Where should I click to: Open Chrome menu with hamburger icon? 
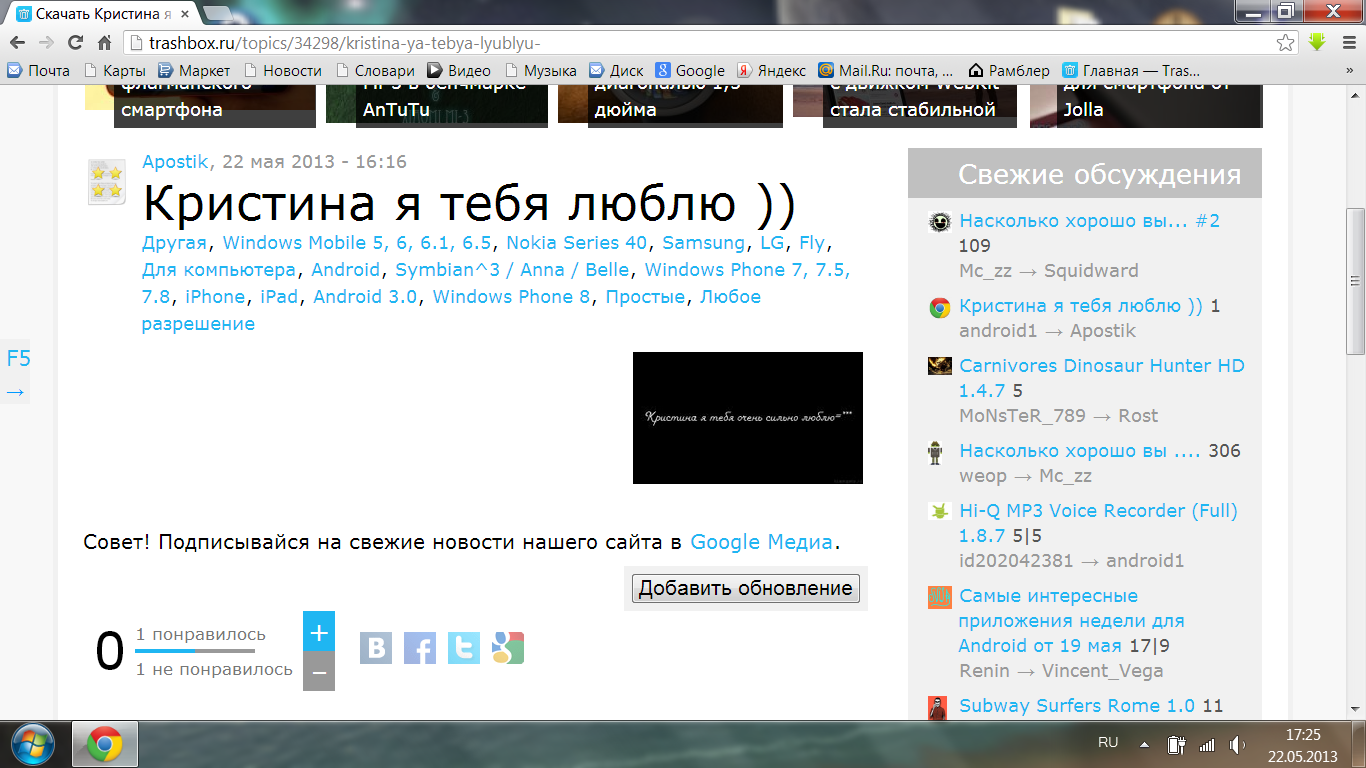click(1345, 43)
